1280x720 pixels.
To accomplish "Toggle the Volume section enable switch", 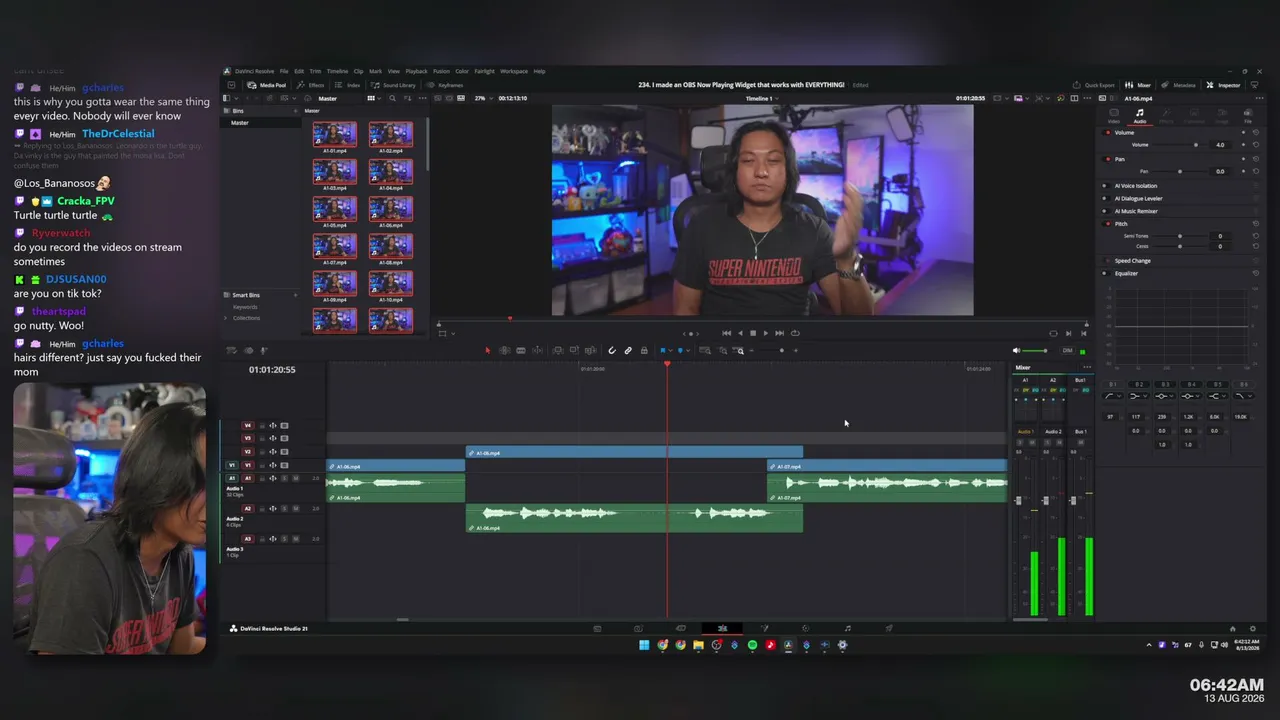I will point(1108,132).
